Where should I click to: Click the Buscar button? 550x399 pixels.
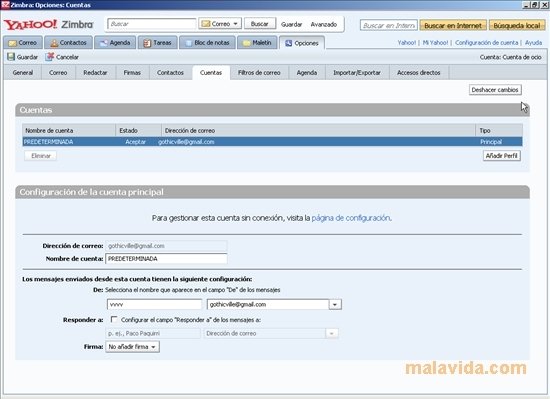point(260,24)
